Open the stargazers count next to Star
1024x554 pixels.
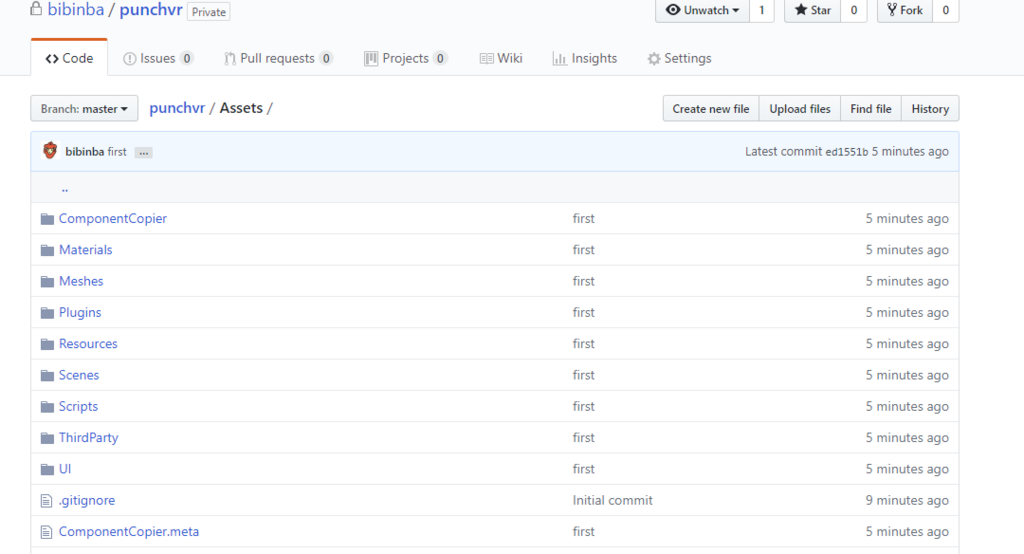click(854, 10)
